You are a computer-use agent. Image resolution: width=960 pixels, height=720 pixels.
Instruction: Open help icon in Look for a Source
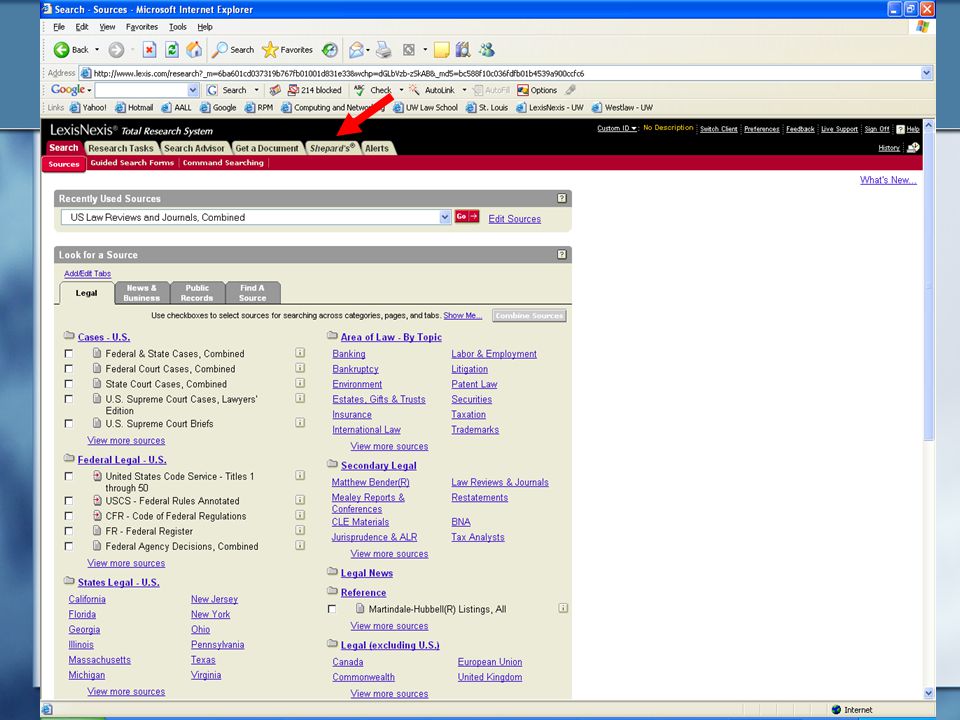coord(562,254)
